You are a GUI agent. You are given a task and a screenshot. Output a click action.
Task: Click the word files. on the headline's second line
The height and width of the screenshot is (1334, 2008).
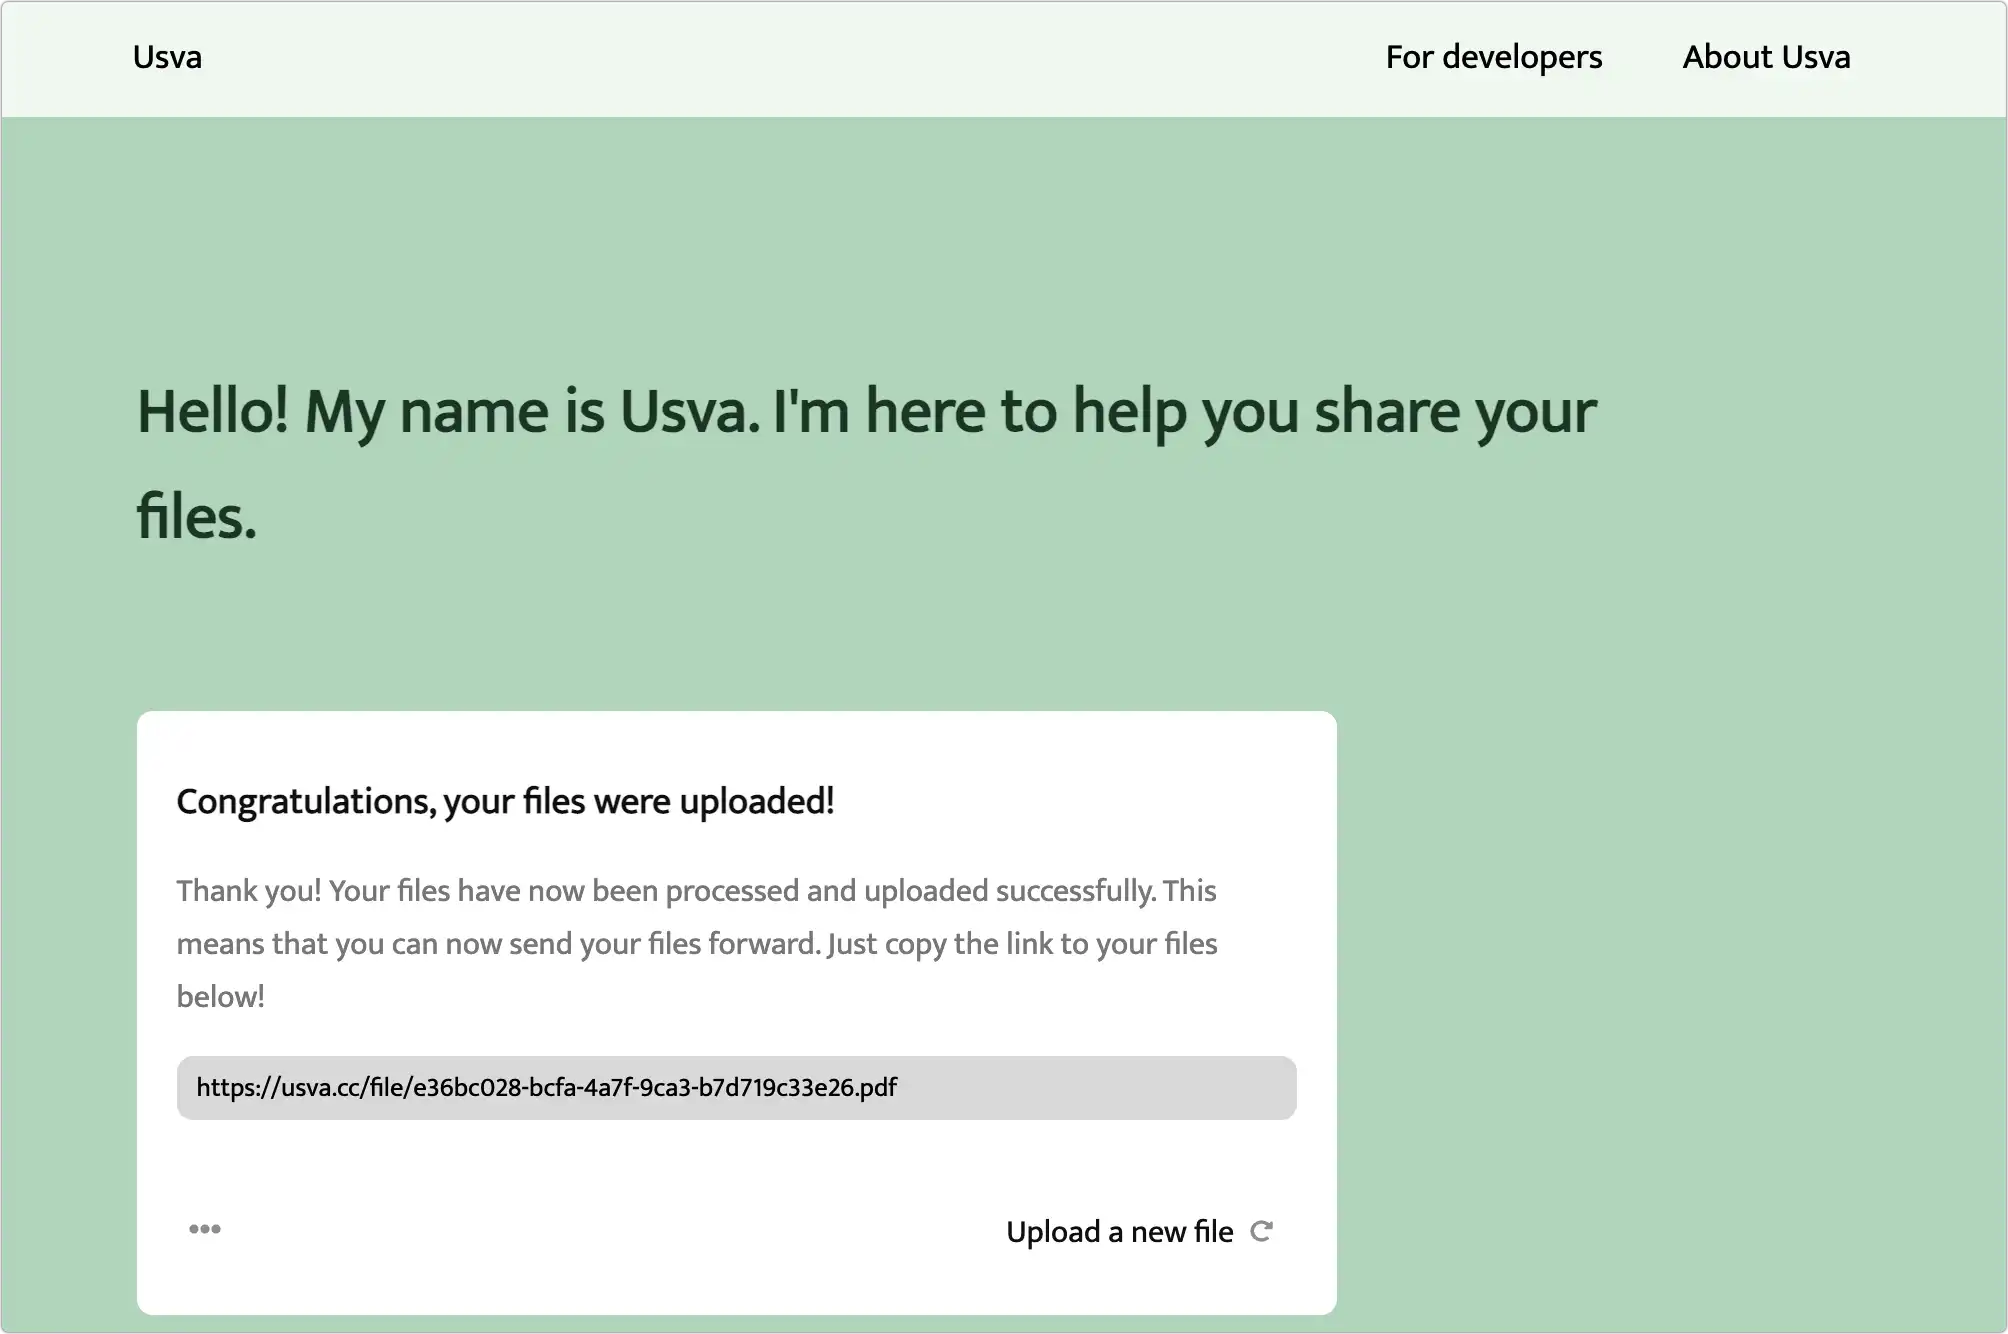pyautogui.click(x=197, y=517)
